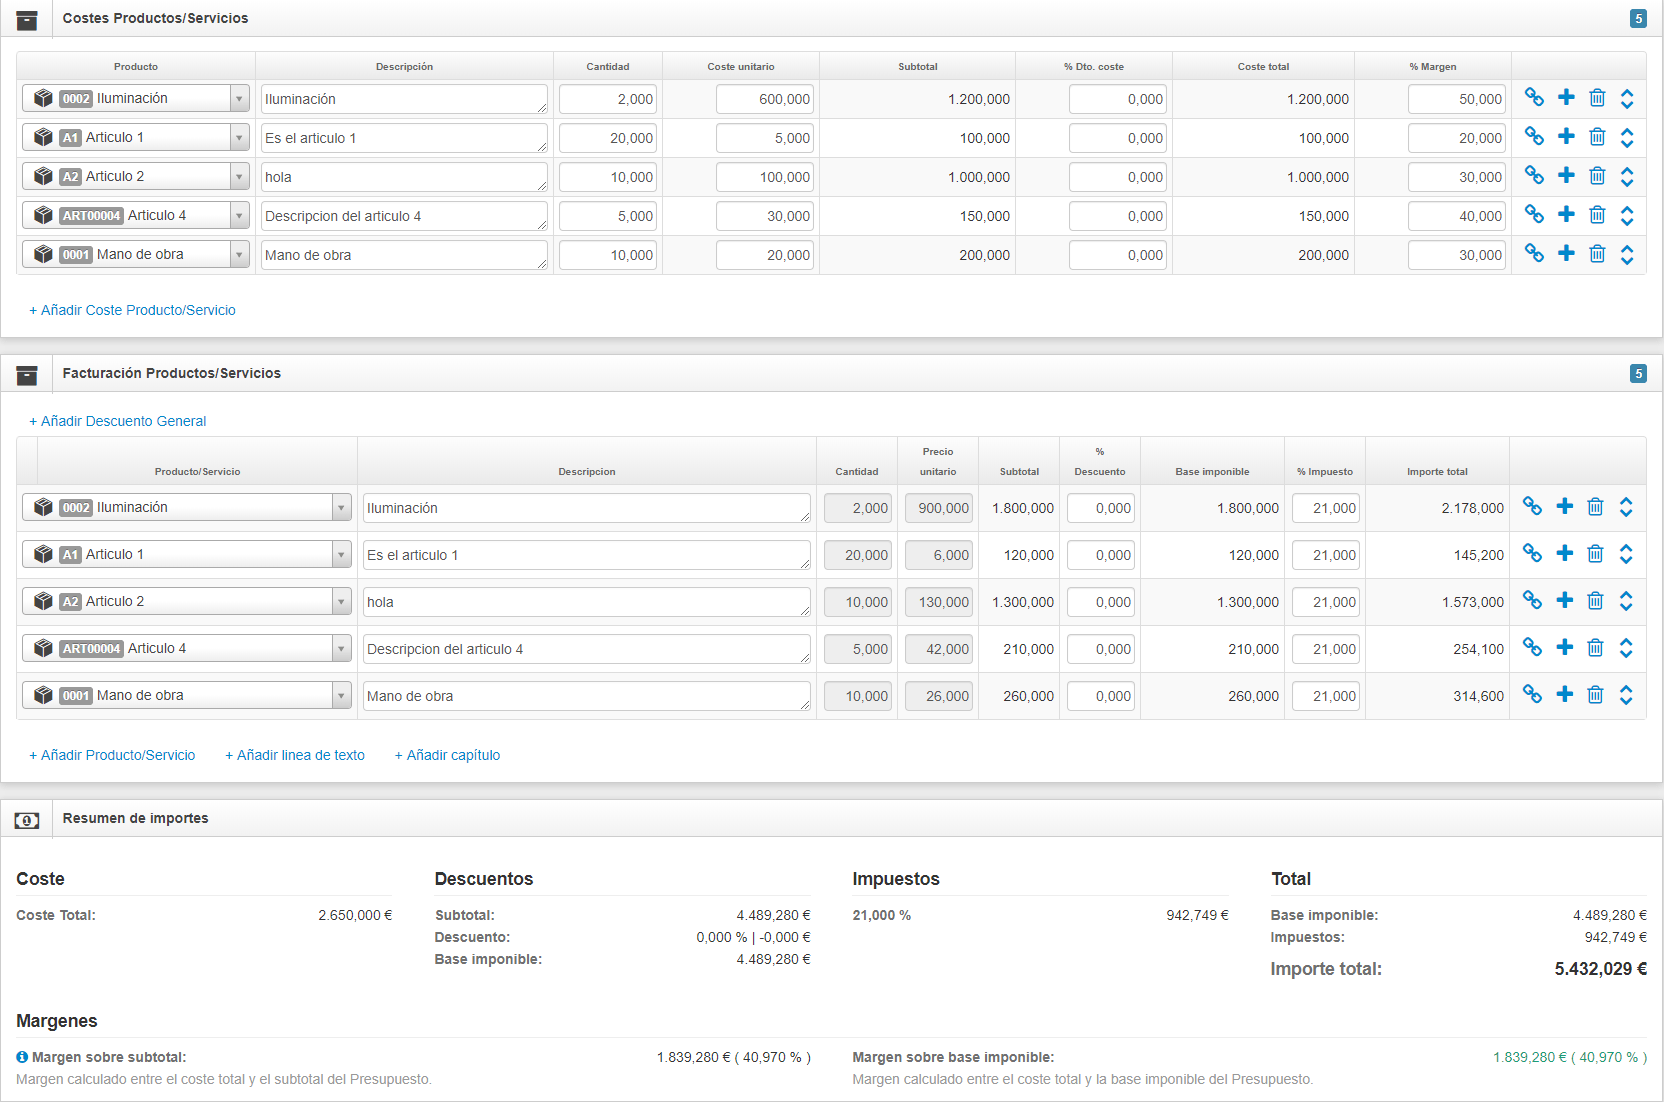Click link icon in cost row Mano de obra
The width and height of the screenshot is (1664, 1102).
click(x=1534, y=254)
